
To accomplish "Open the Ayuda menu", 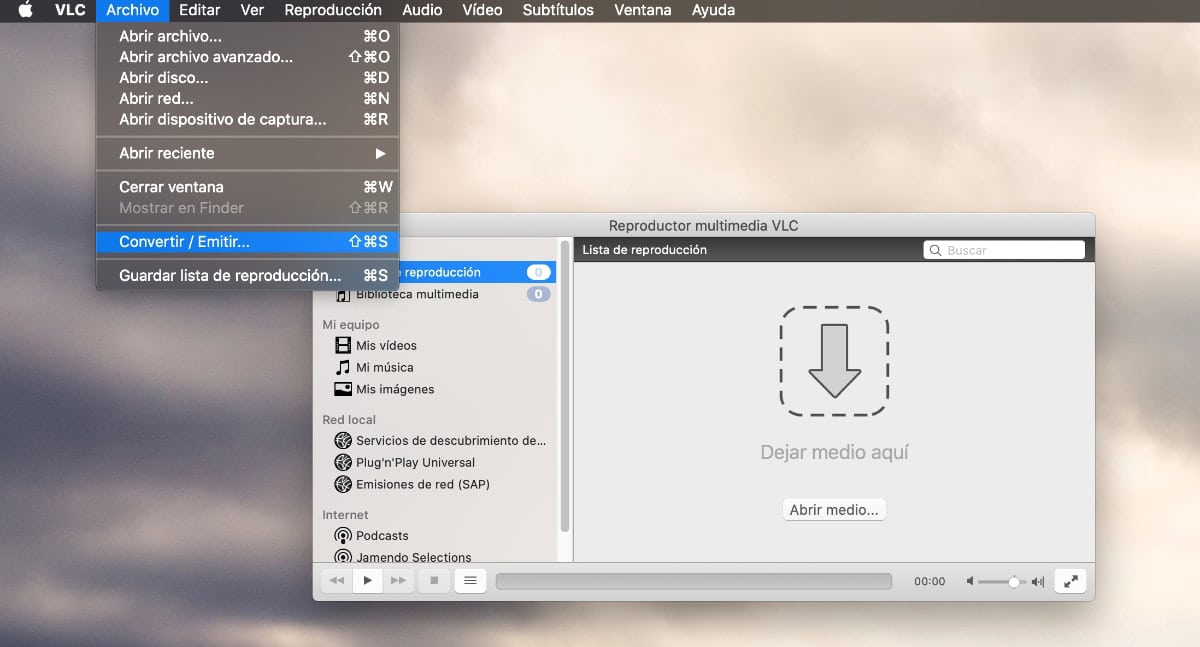I will [713, 10].
